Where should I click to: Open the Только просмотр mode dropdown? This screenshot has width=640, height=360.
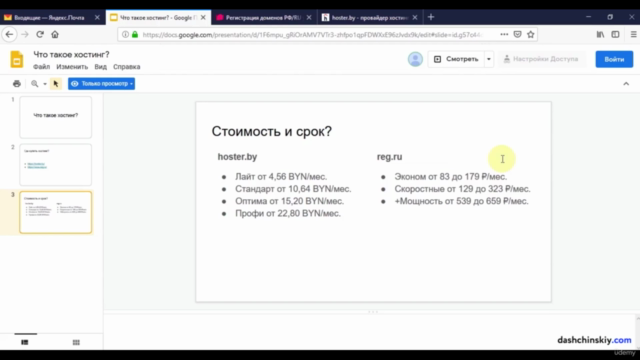101,84
